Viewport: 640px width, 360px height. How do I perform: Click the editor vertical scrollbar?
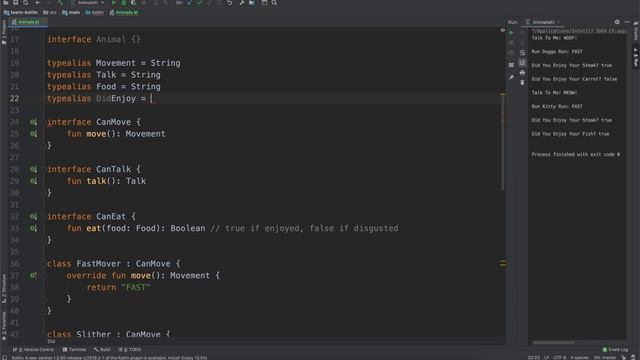coord(503,142)
